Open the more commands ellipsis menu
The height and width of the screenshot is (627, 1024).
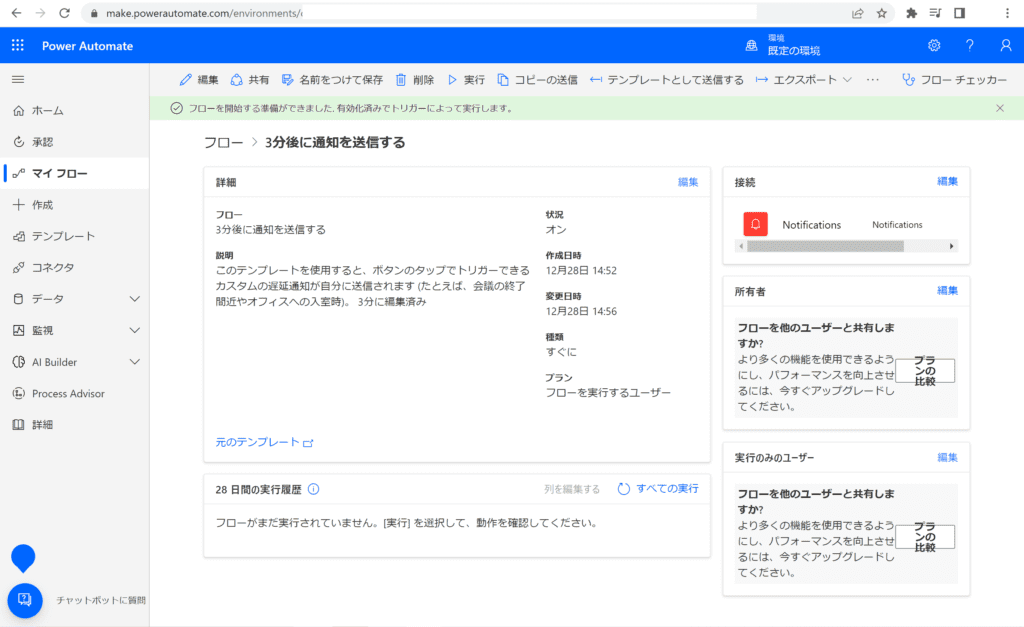pos(872,80)
